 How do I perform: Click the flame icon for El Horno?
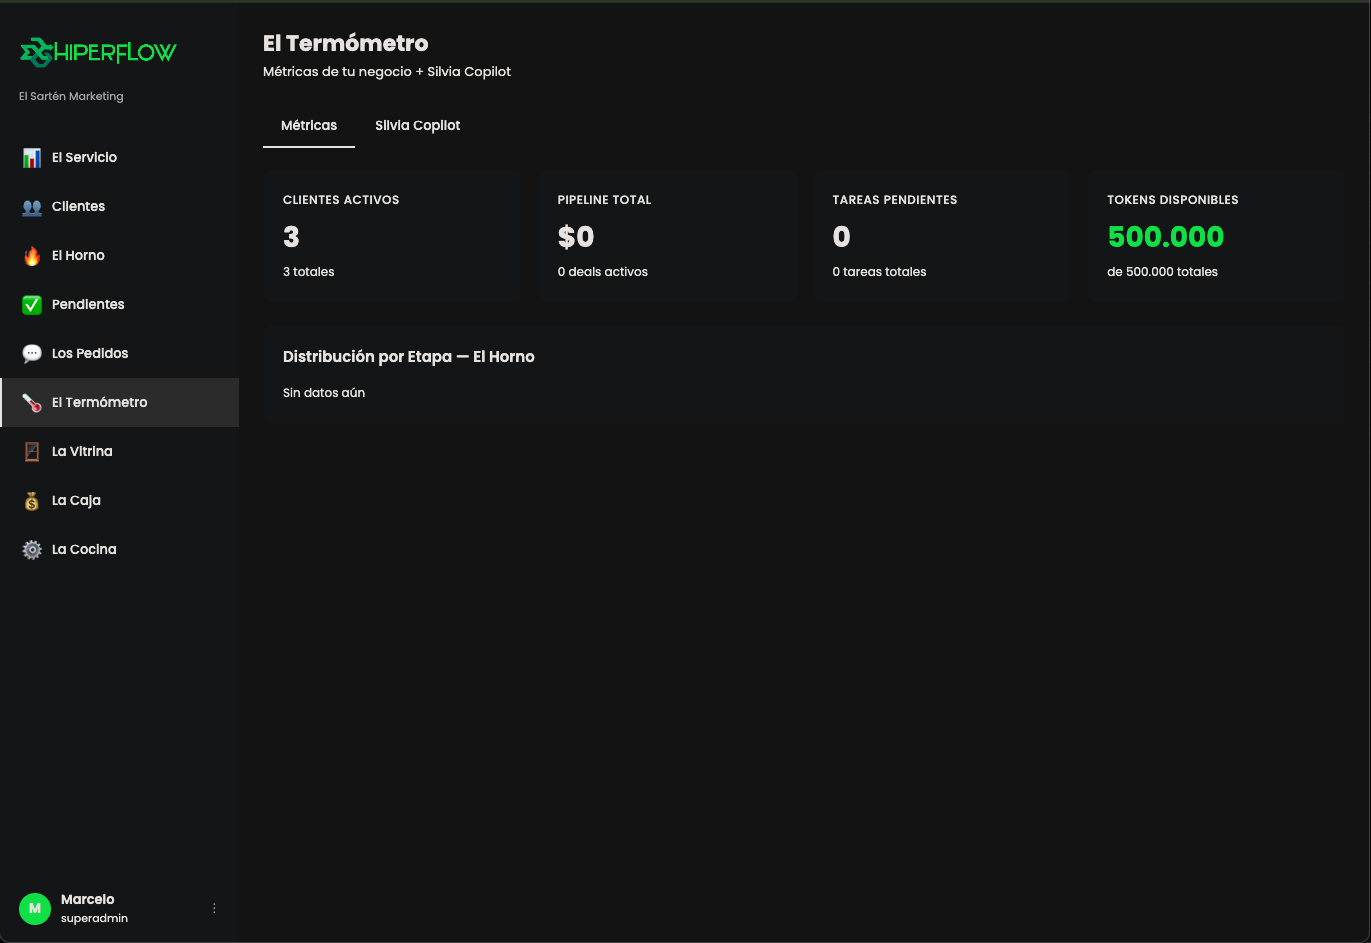point(32,256)
